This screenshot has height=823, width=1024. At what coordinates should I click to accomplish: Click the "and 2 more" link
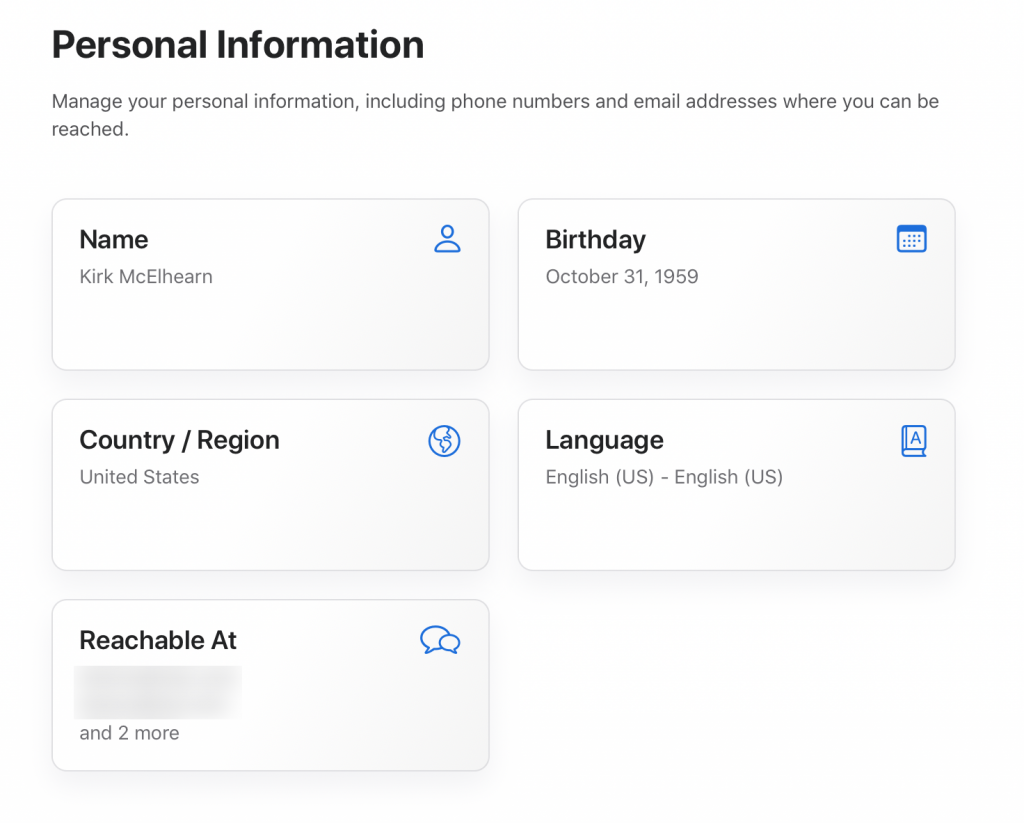pyautogui.click(x=128, y=733)
